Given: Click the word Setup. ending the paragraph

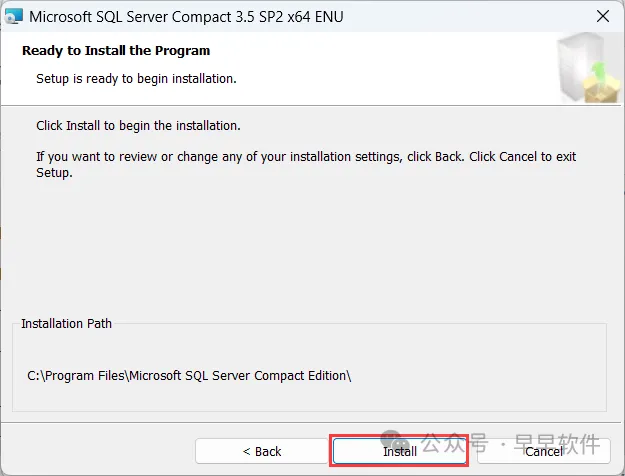Looking at the screenshot, I should point(54,173).
